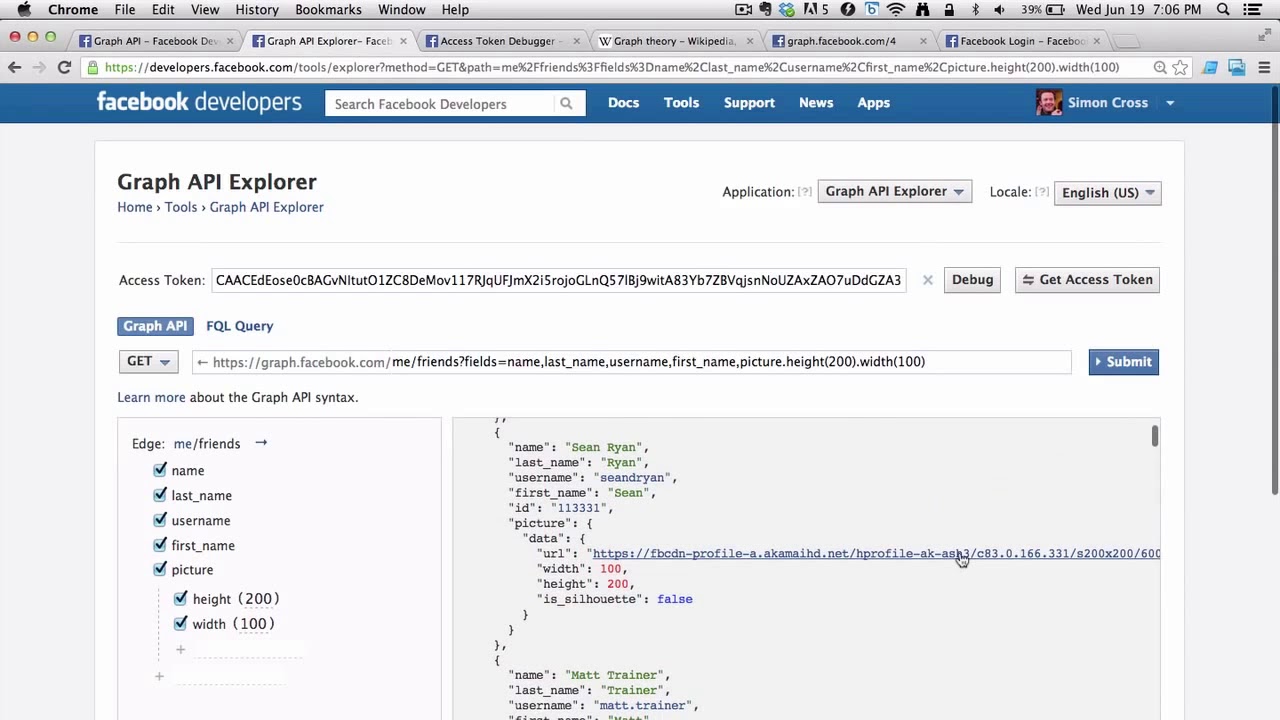Clear the access token with the X icon
Viewport: 1280px width, 720px height.
click(927, 280)
